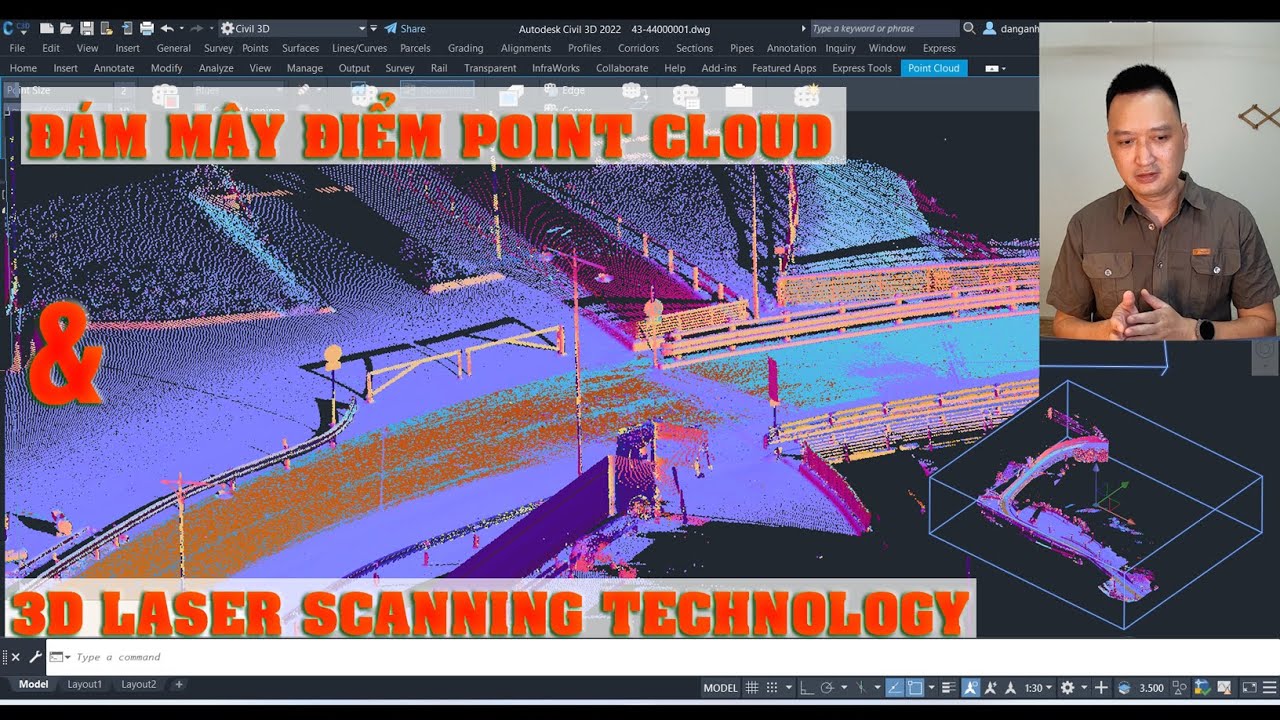Screen dimensions: 1280x720
Task: Open the File menu
Action: 17,48
